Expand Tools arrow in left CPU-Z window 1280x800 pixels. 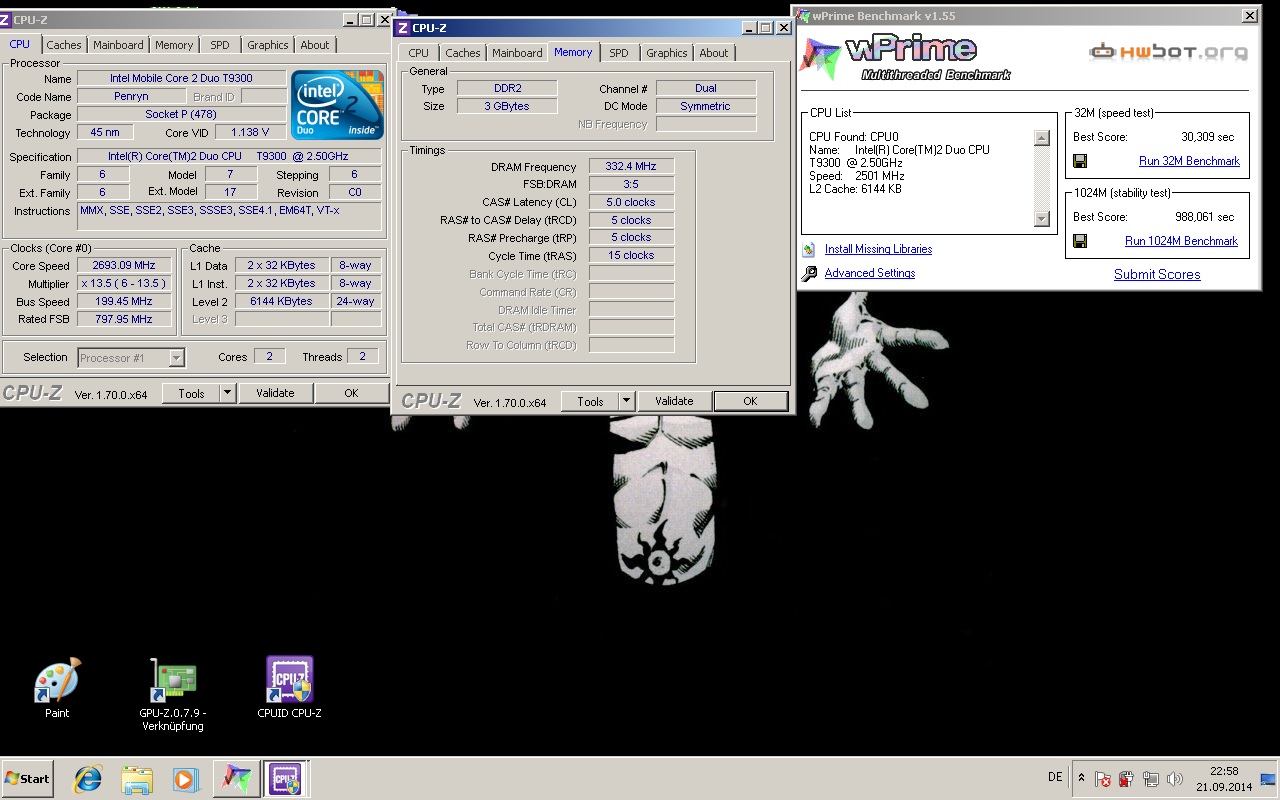click(228, 393)
